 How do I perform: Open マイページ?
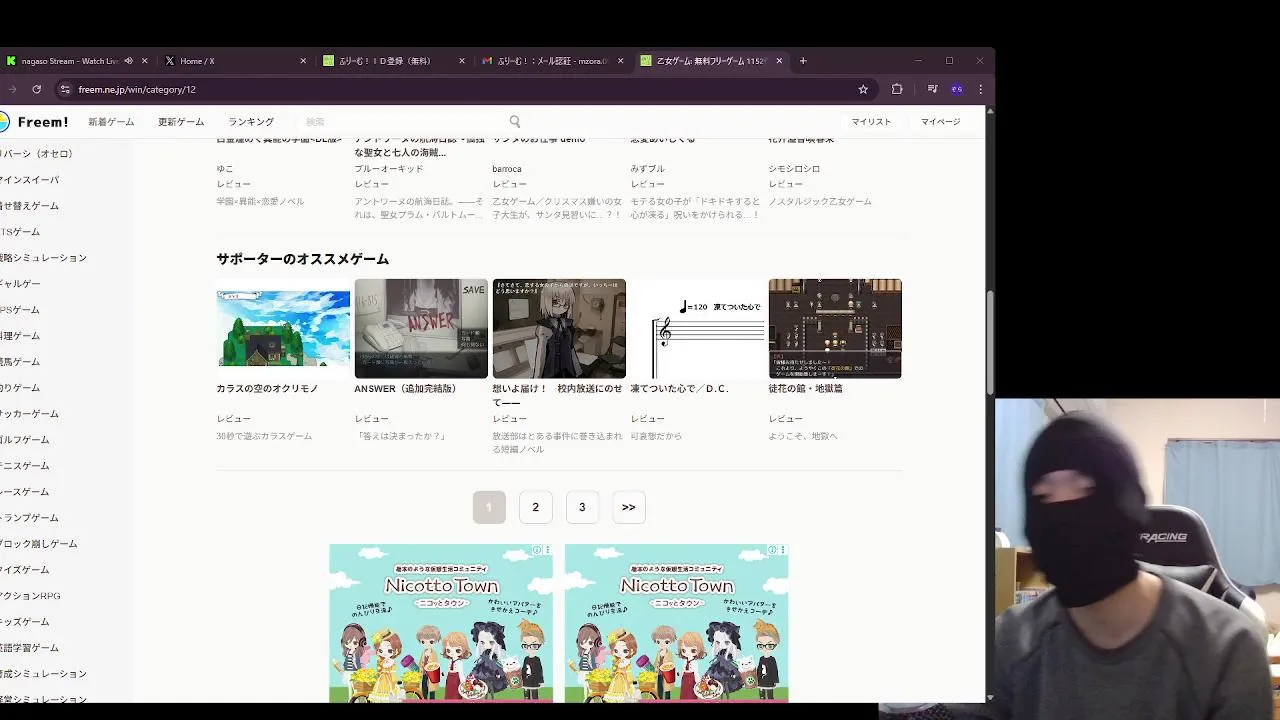click(x=941, y=122)
